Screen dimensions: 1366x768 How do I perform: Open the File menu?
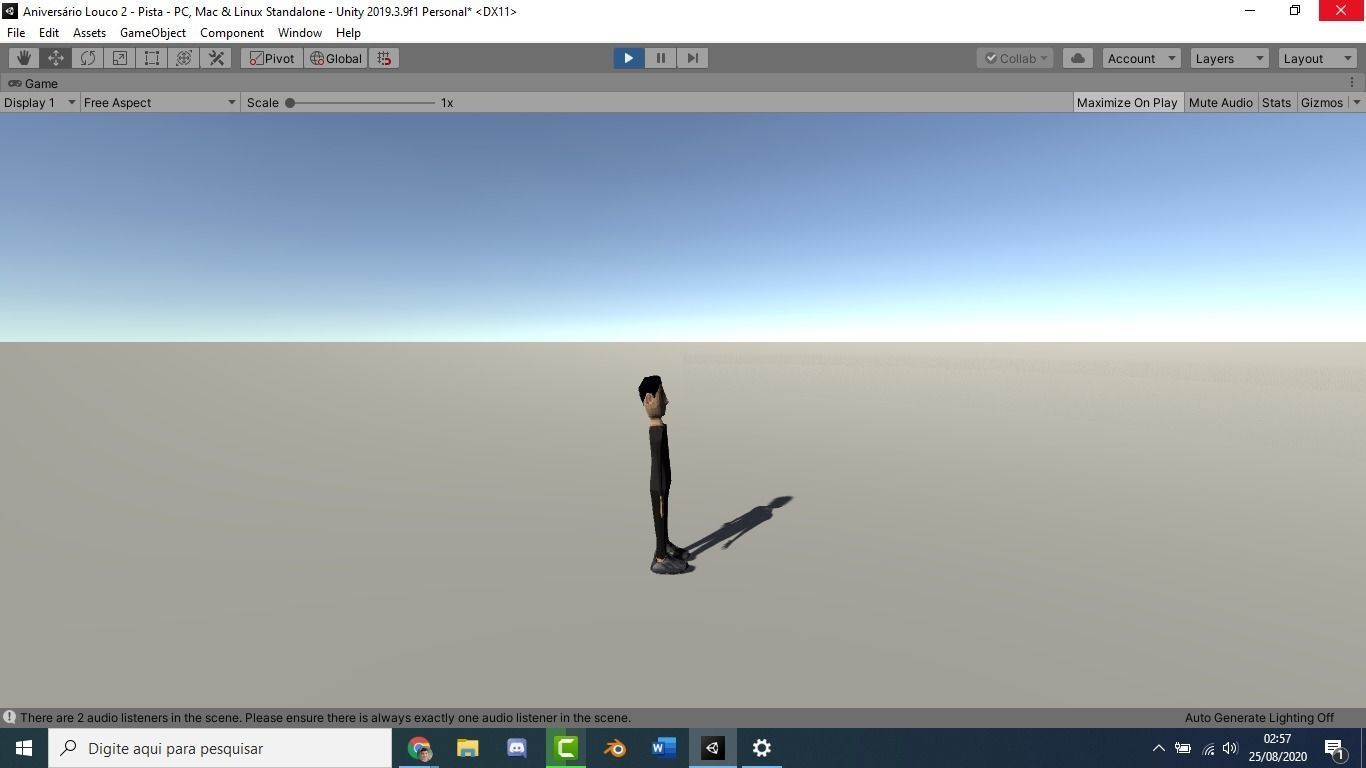tap(16, 32)
